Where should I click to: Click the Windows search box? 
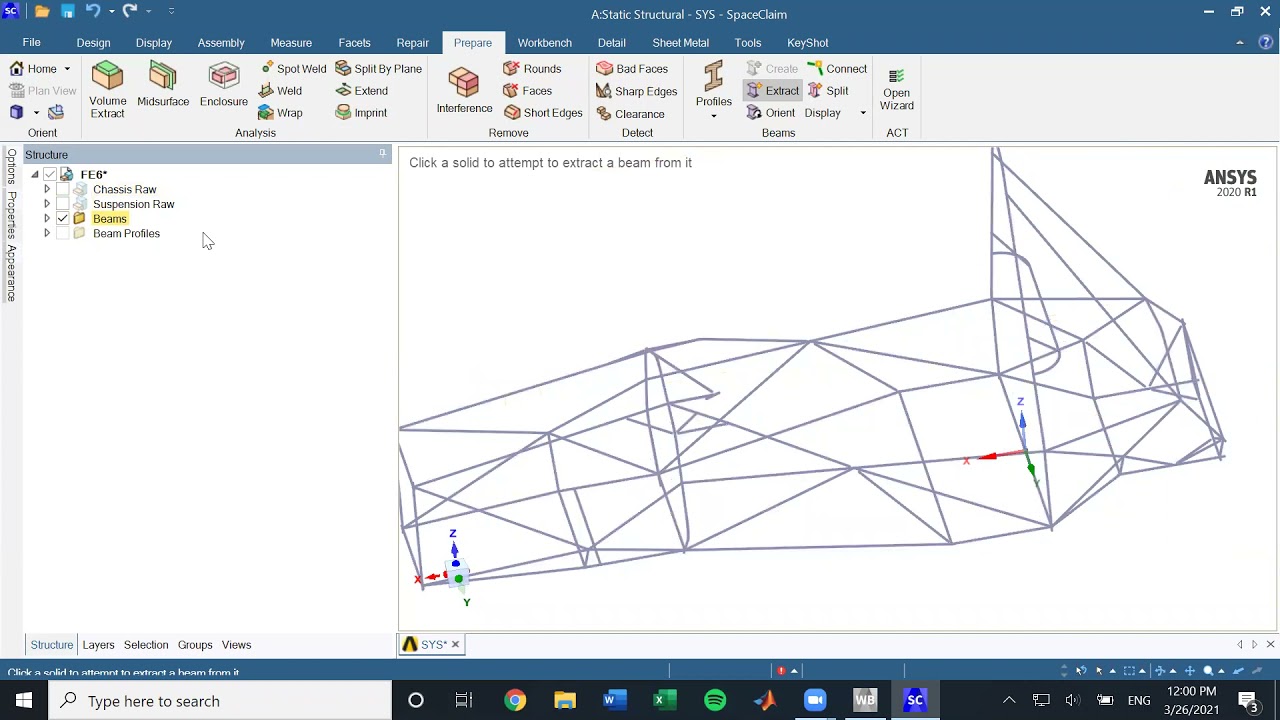(x=221, y=701)
